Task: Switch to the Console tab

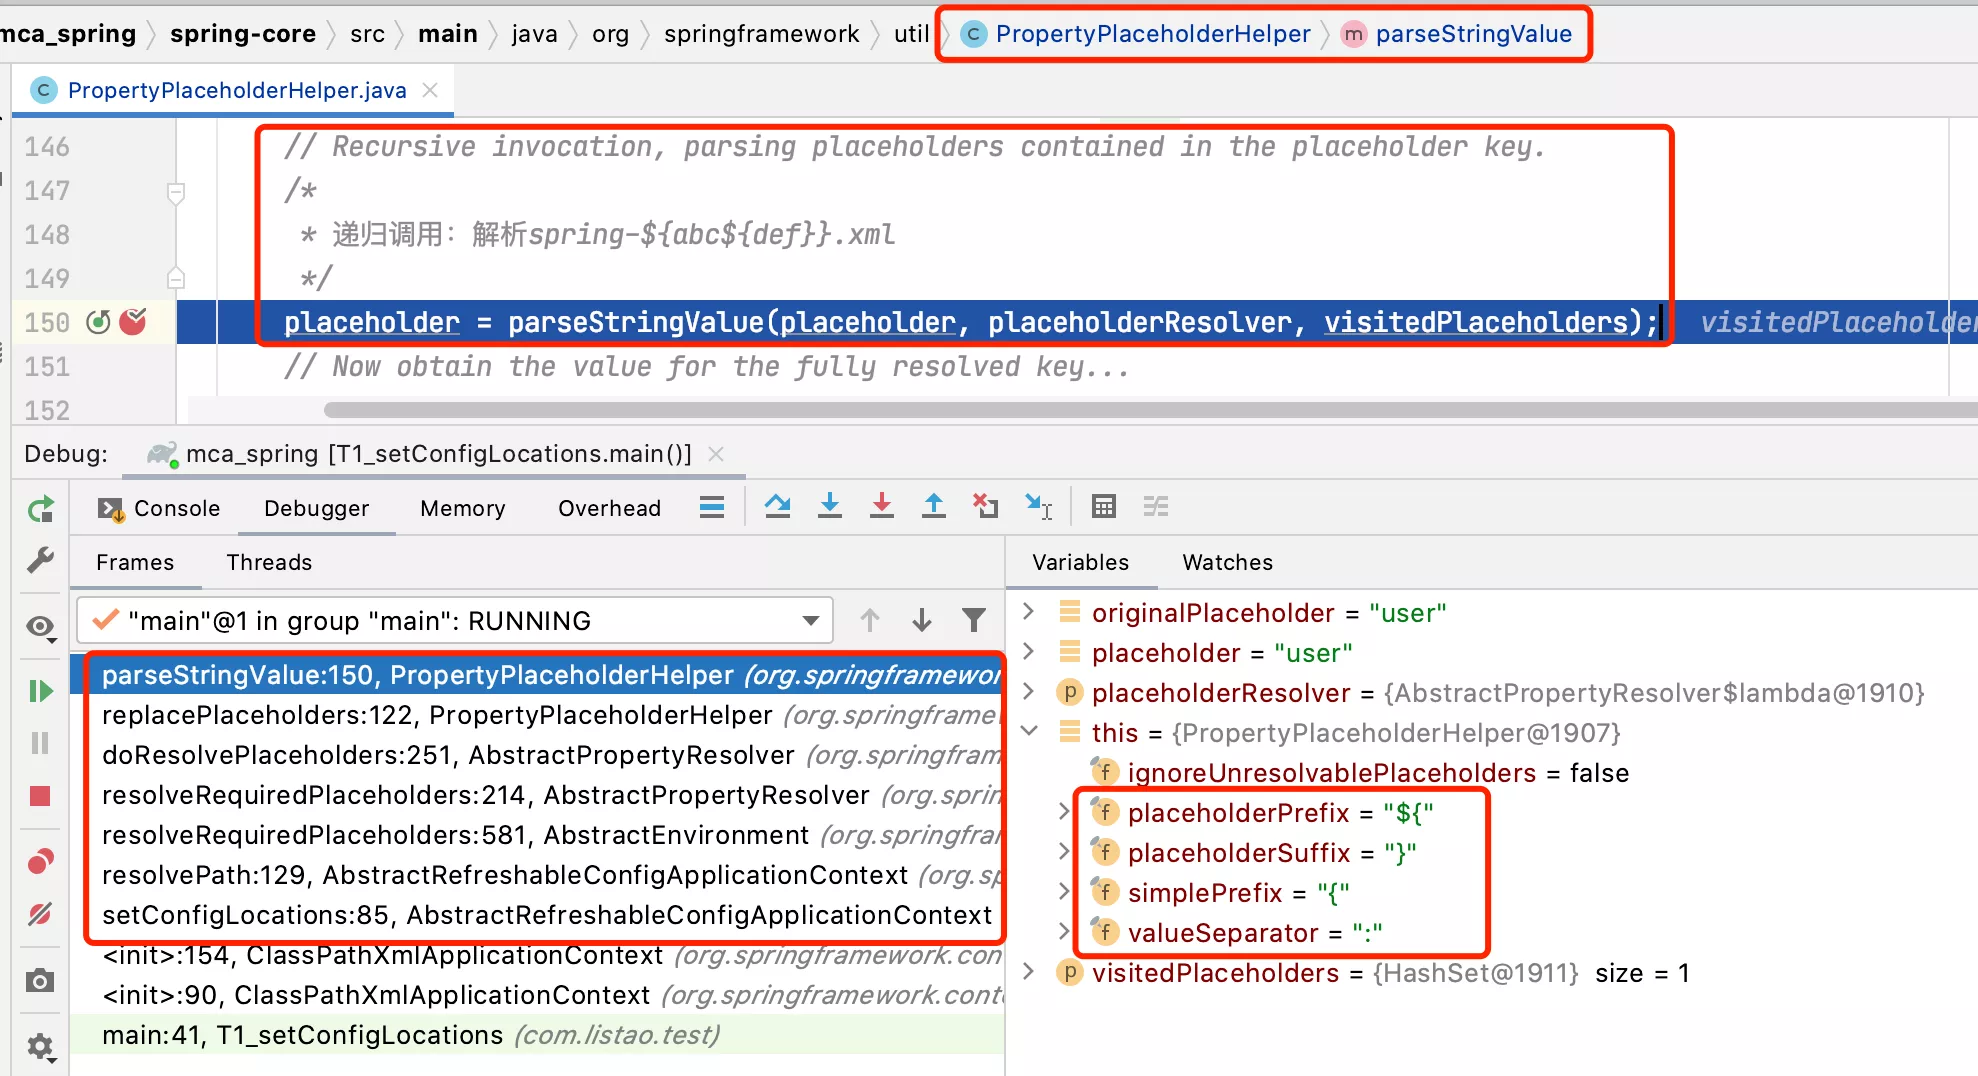Action: [x=159, y=508]
